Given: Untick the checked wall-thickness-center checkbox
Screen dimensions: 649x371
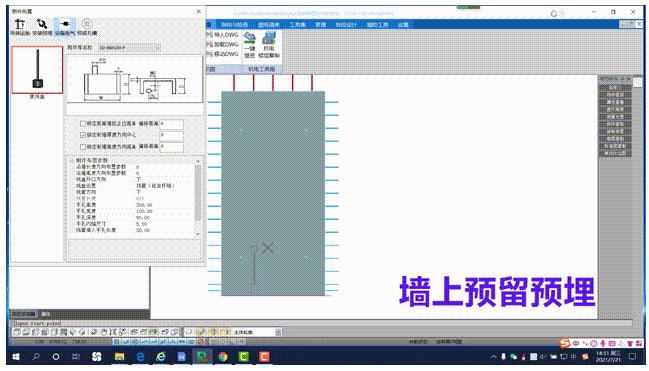Looking at the screenshot, I should 83,135.
